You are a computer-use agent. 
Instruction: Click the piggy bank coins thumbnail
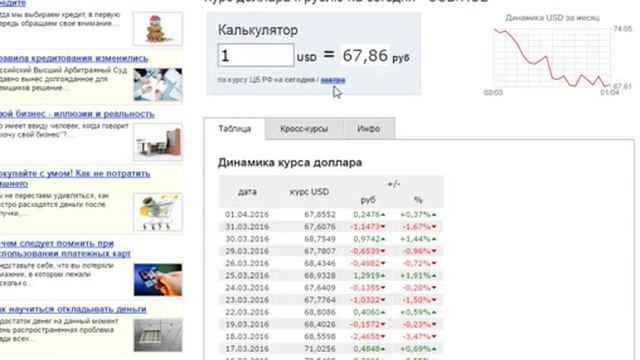coord(158,29)
